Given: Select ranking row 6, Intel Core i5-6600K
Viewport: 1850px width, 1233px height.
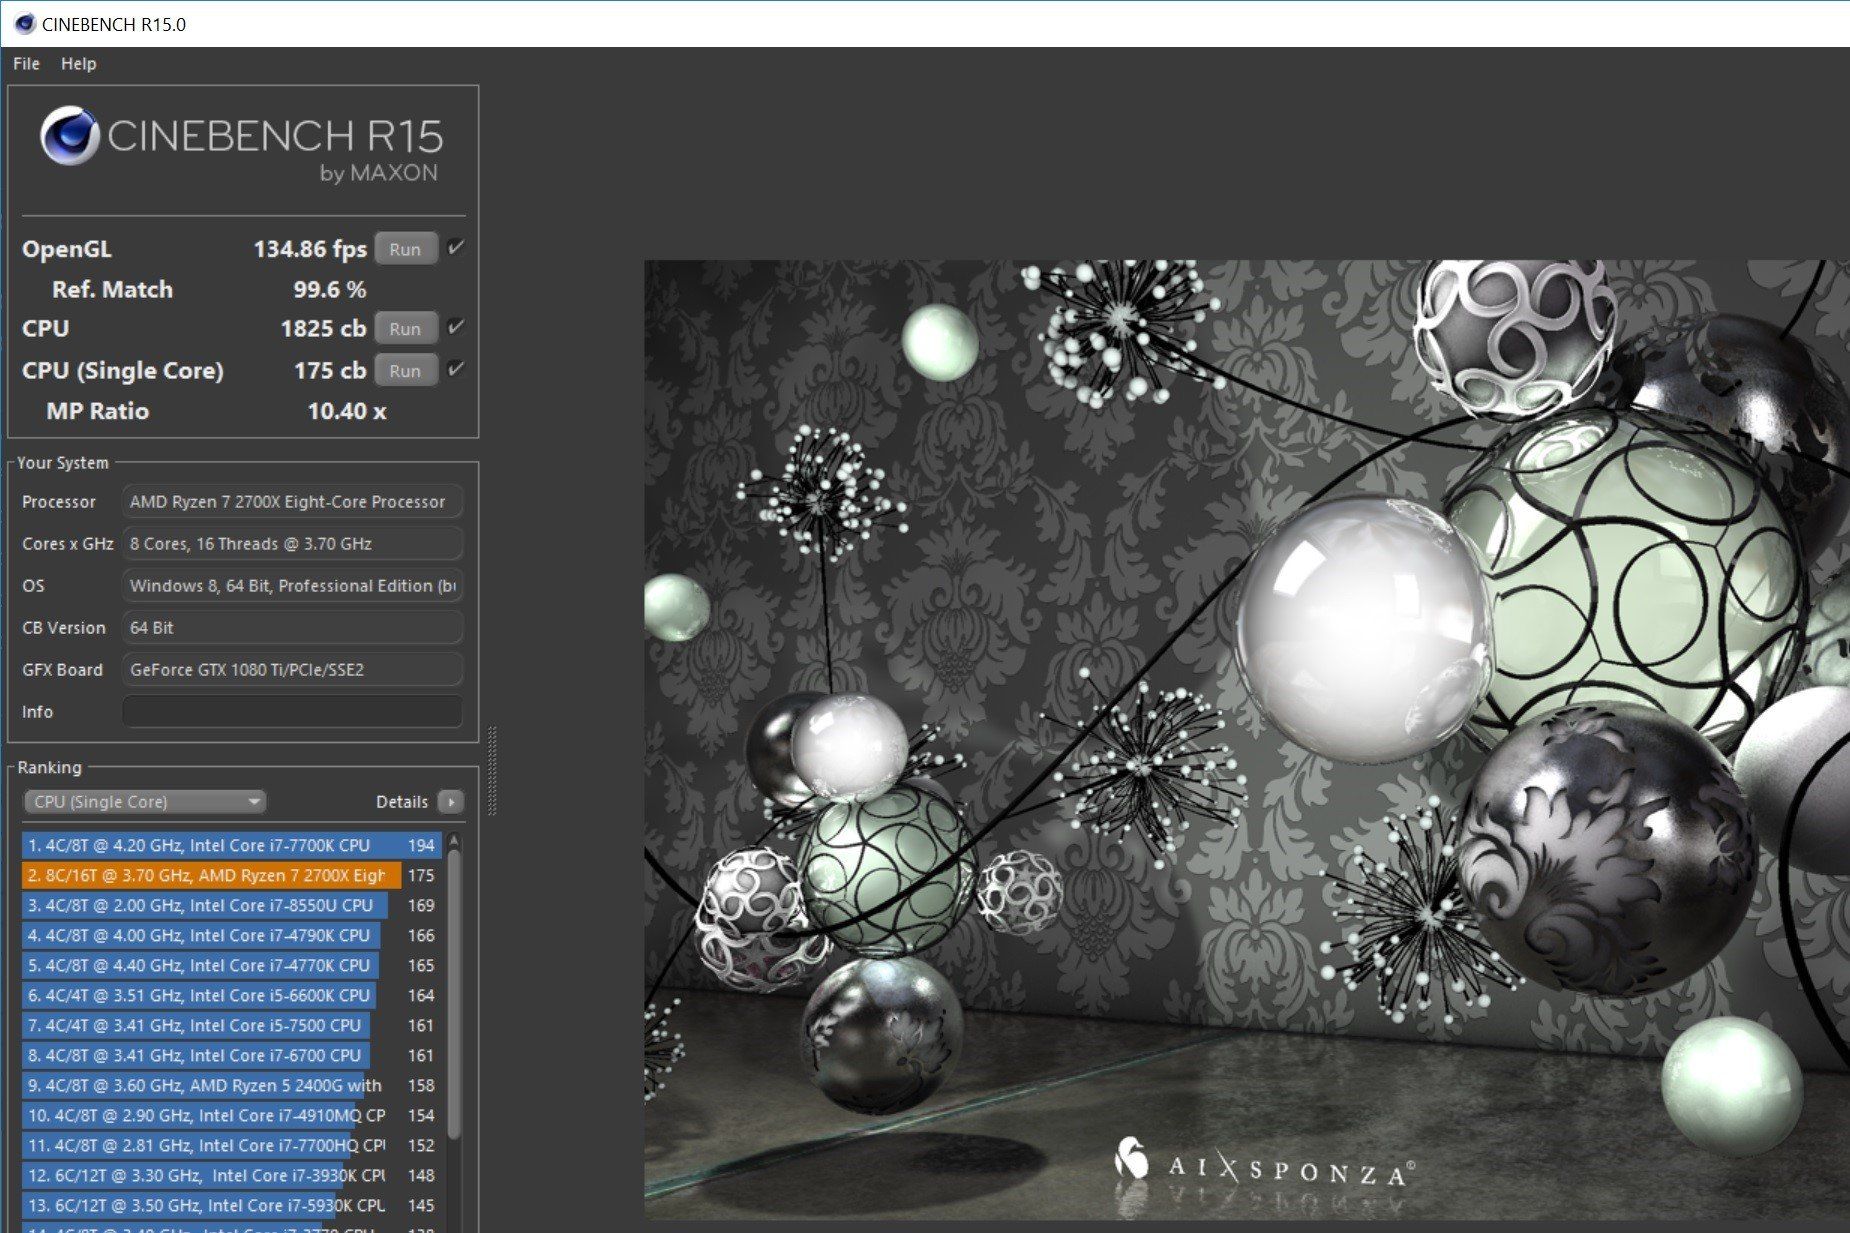Looking at the screenshot, I should [x=232, y=995].
